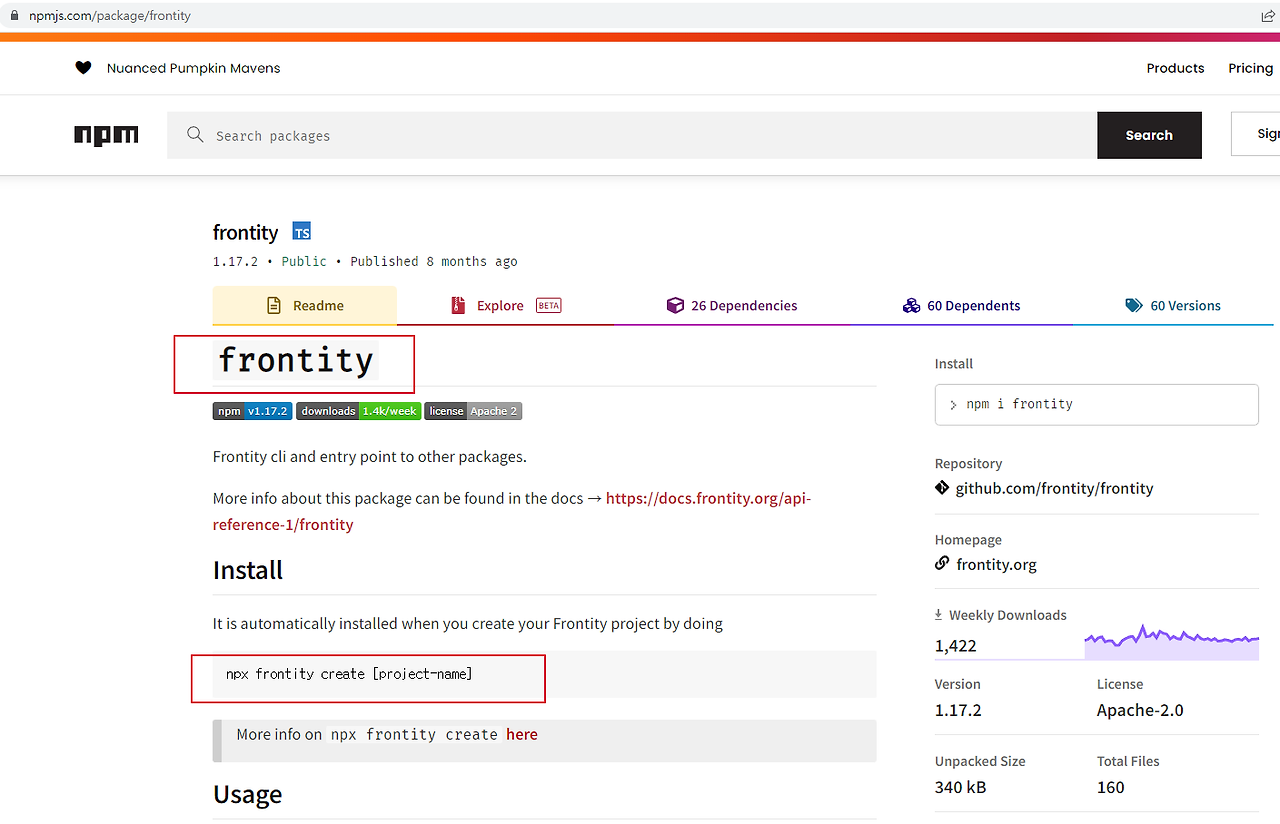
Task: Click the chain link icon beside frontity.org
Action: [942, 563]
